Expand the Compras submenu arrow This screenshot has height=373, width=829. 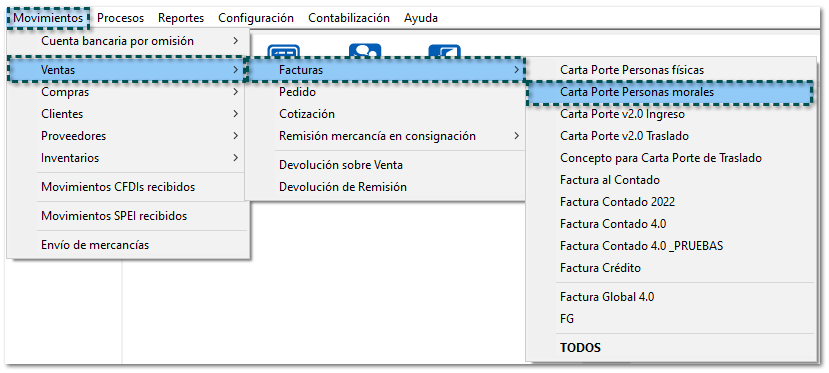(x=235, y=92)
